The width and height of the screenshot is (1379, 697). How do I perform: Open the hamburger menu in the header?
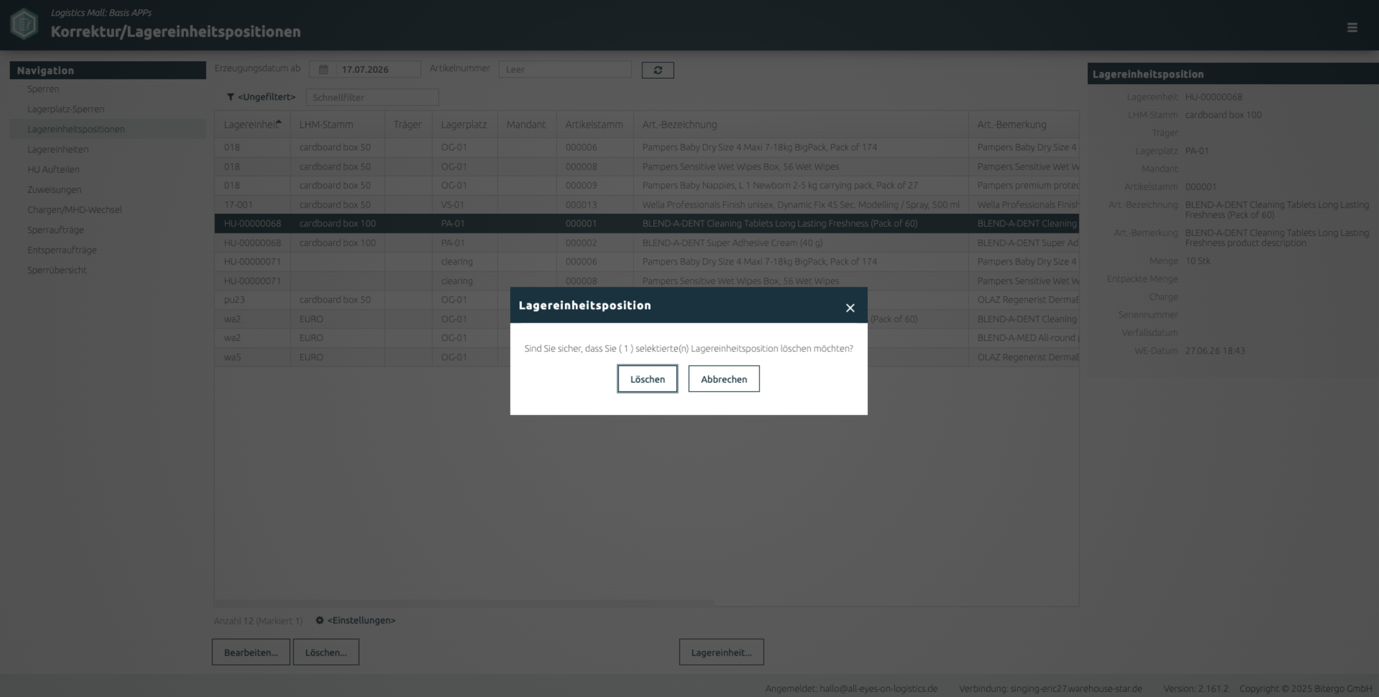coord(1352,28)
